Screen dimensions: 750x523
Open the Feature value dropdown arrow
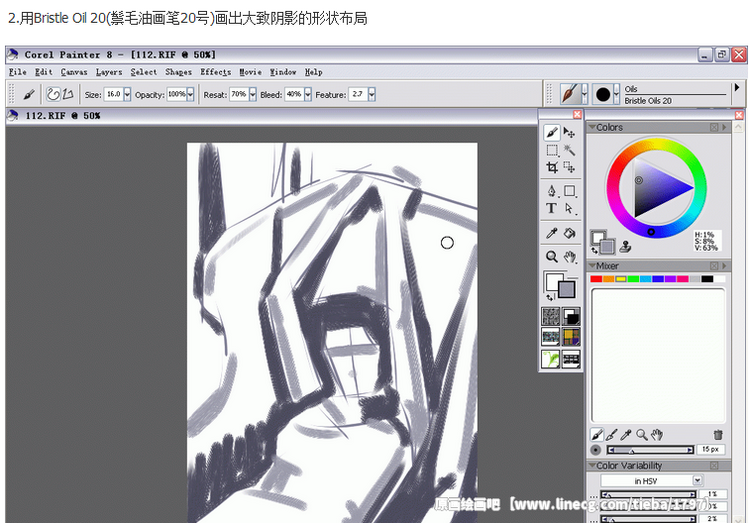point(372,94)
